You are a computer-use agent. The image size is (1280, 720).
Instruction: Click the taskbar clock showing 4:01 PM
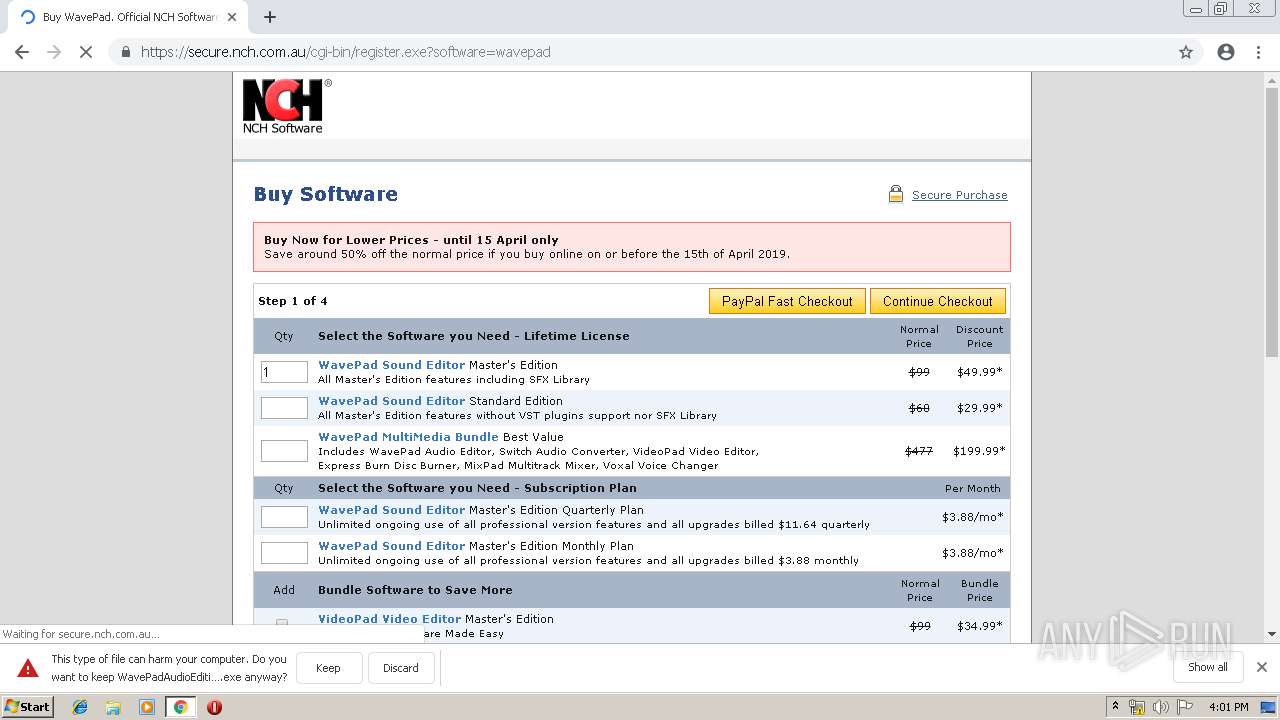pyautogui.click(x=1228, y=707)
